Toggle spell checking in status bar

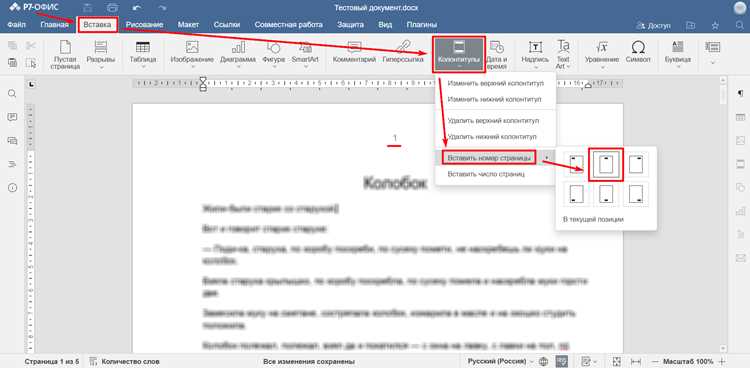coord(562,361)
